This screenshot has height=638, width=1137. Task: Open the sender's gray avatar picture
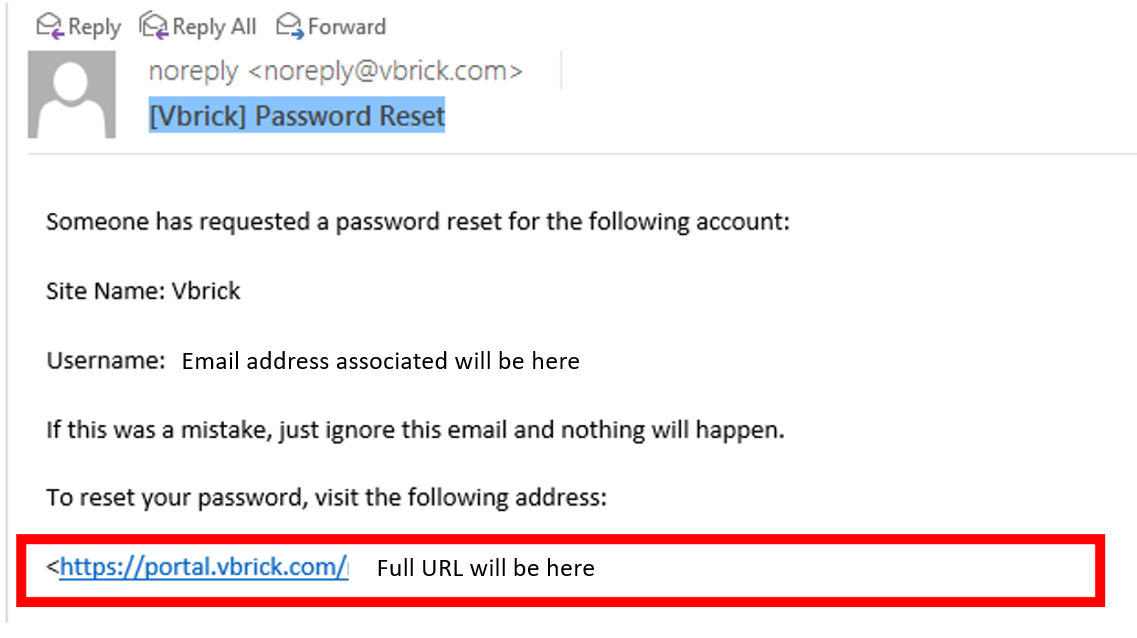[x=72, y=94]
